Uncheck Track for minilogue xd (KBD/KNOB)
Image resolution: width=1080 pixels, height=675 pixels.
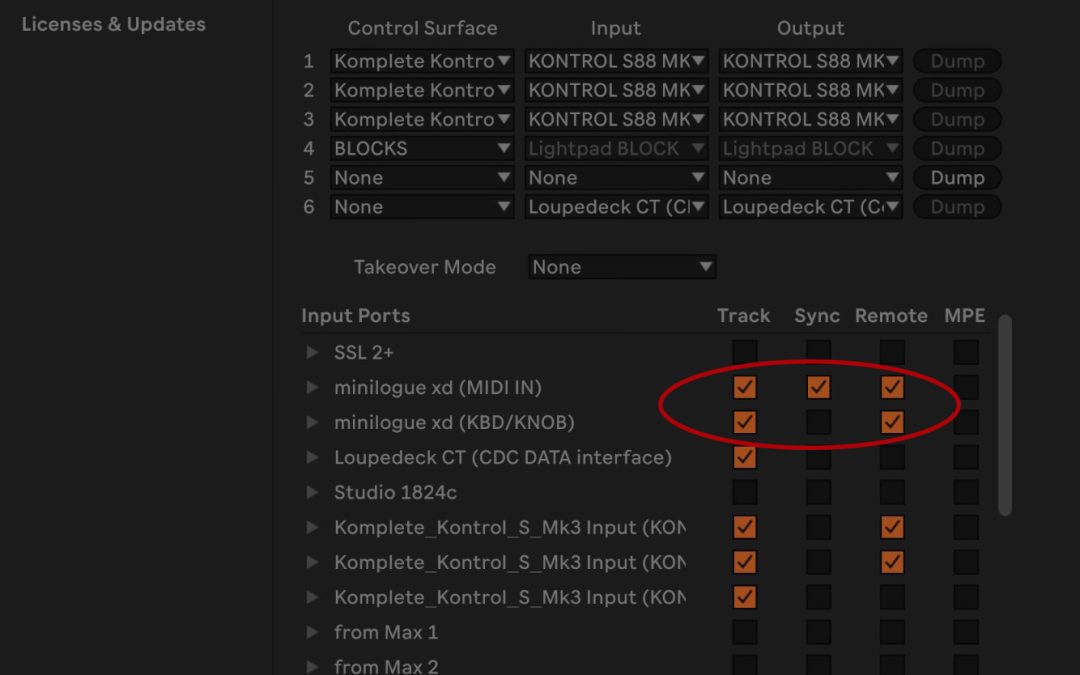744,422
